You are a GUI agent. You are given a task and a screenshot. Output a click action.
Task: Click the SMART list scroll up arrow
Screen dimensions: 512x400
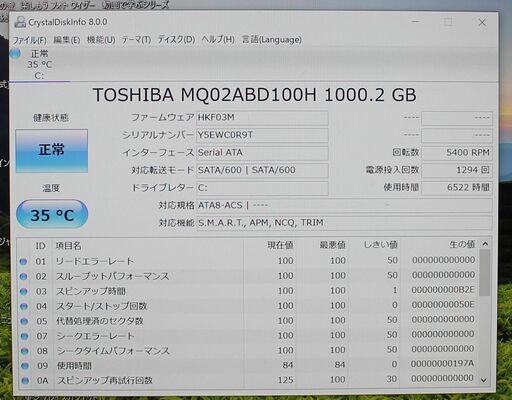[x=485, y=244]
